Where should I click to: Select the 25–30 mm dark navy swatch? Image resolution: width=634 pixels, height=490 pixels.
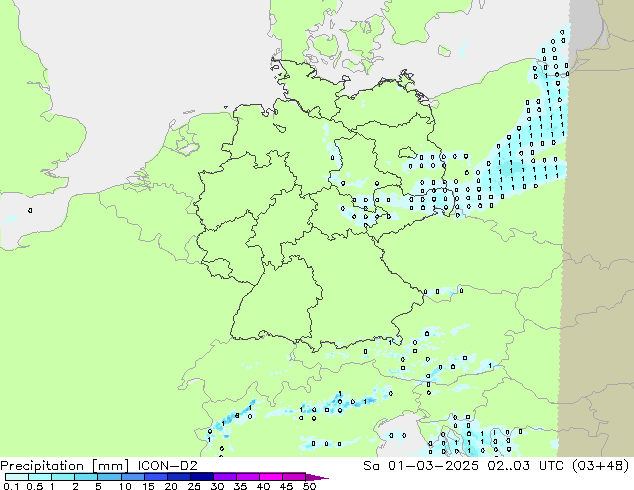[202, 477]
